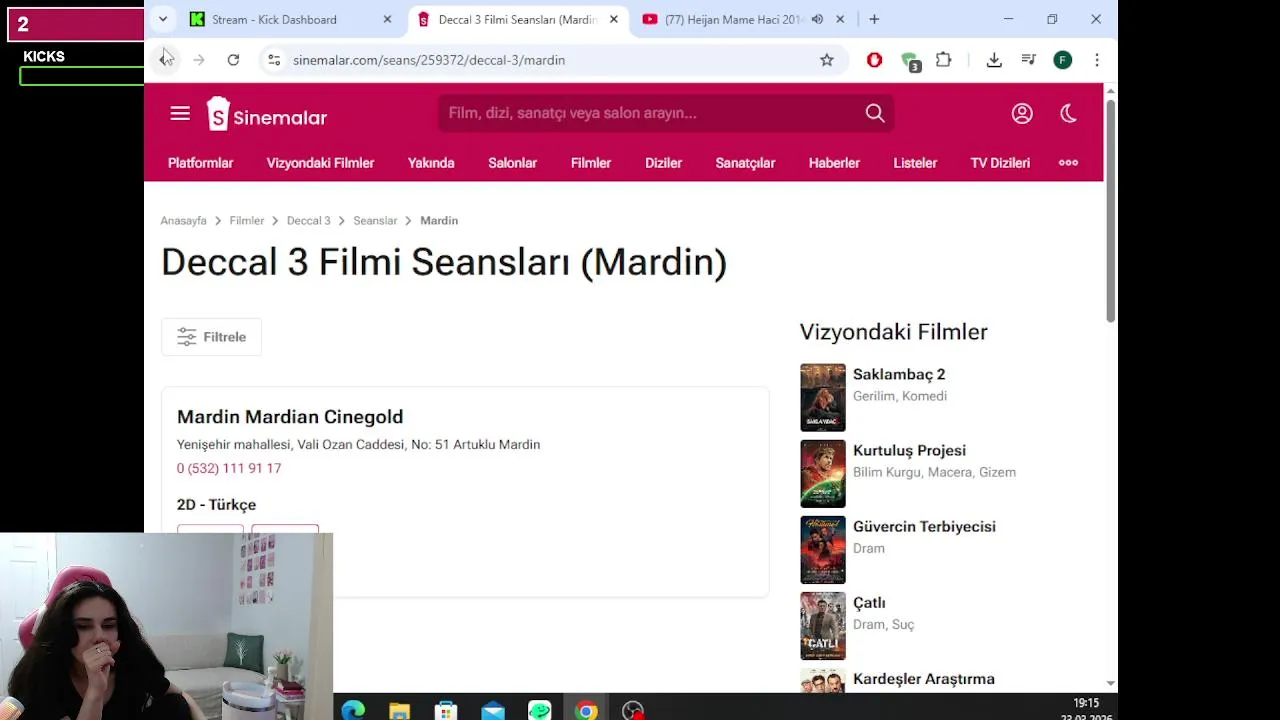1280x720 pixels.
Task: Open the Platformlar menu
Action: pyautogui.click(x=200, y=163)
